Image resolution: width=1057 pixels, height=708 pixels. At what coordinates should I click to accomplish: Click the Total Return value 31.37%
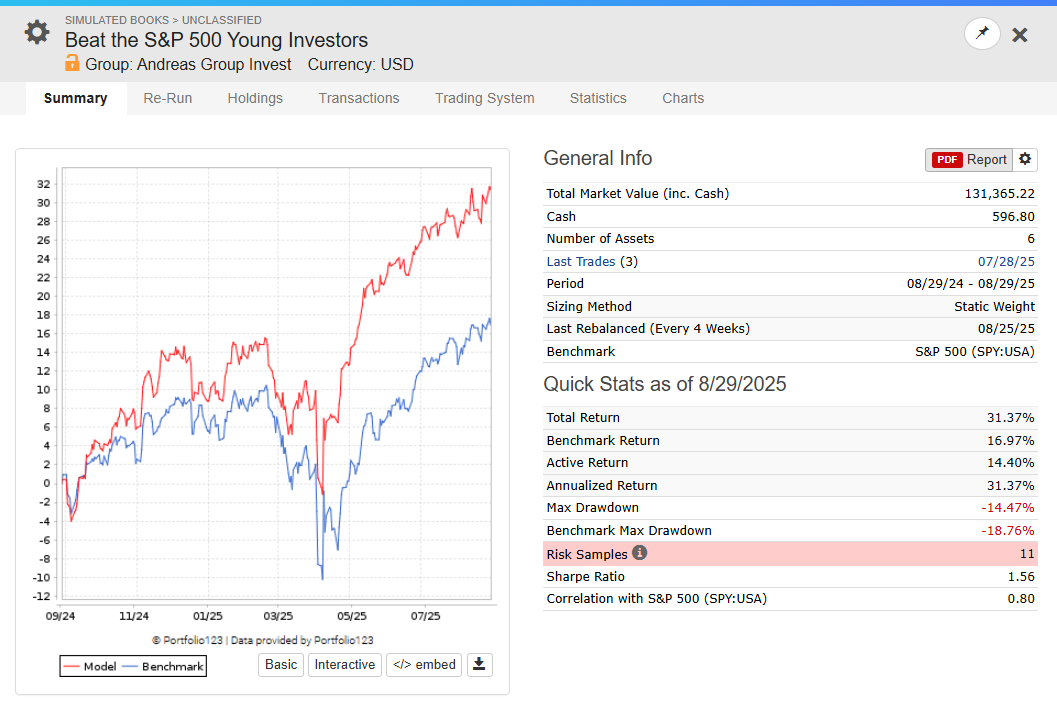pyautogui.click(x=1010, y=417)
